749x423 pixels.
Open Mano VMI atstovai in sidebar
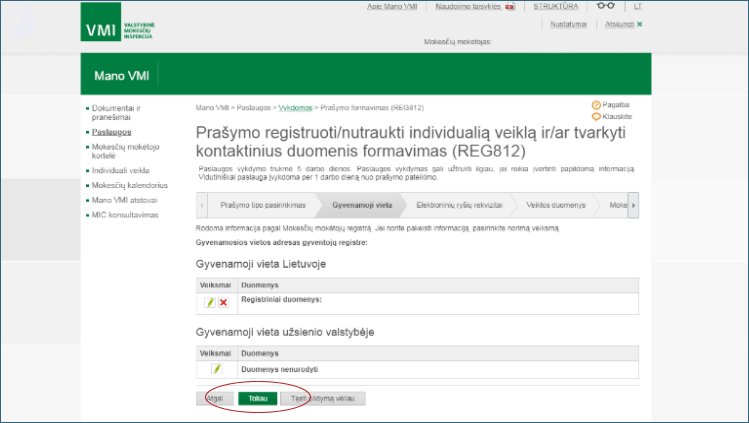pos(124,200)
